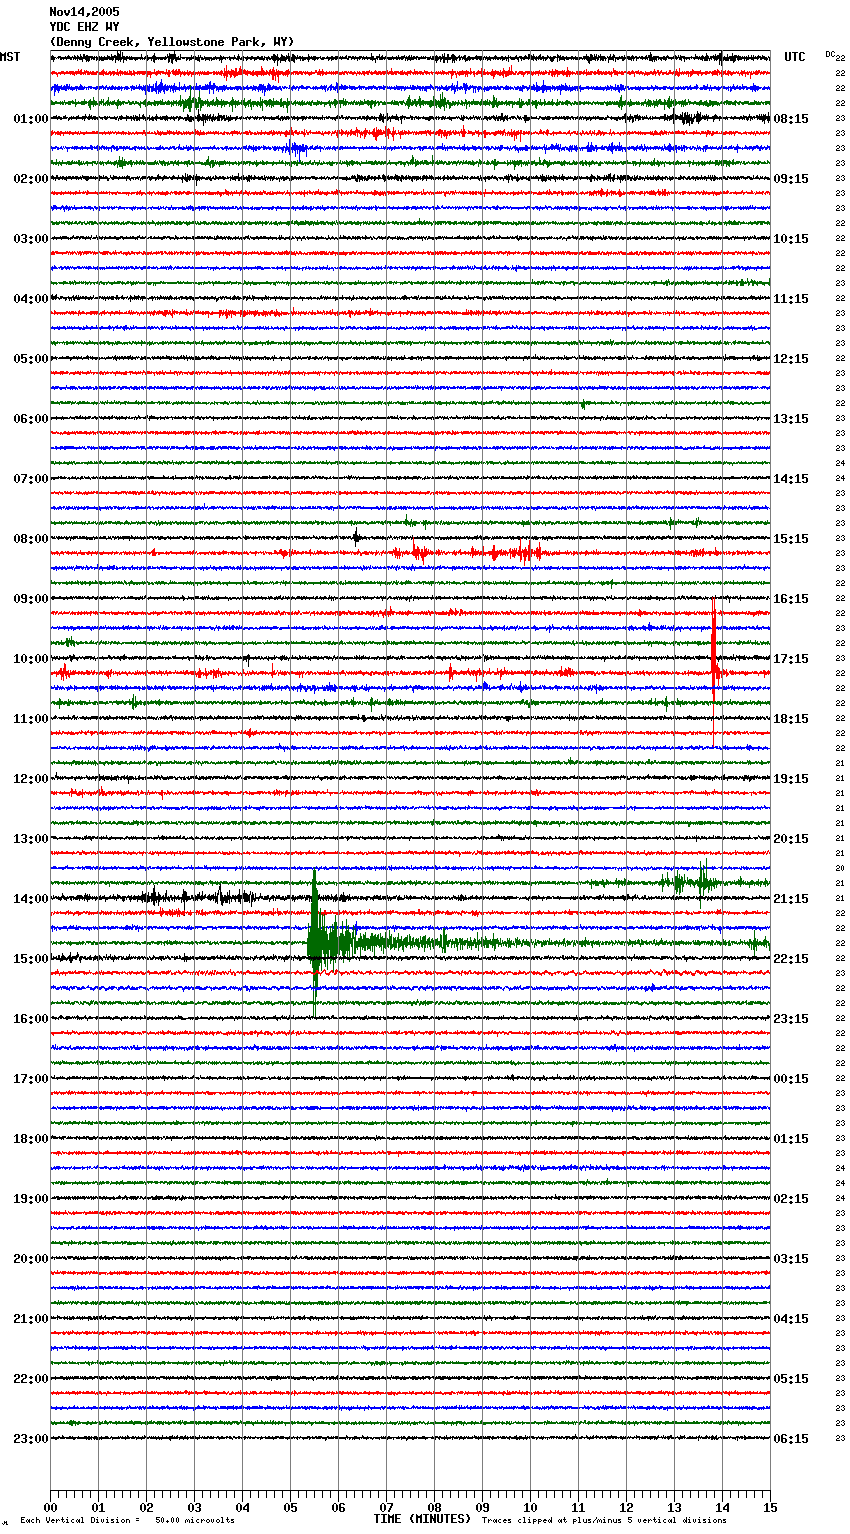Click the 13 minute tick label

[x=674, y=1508]
